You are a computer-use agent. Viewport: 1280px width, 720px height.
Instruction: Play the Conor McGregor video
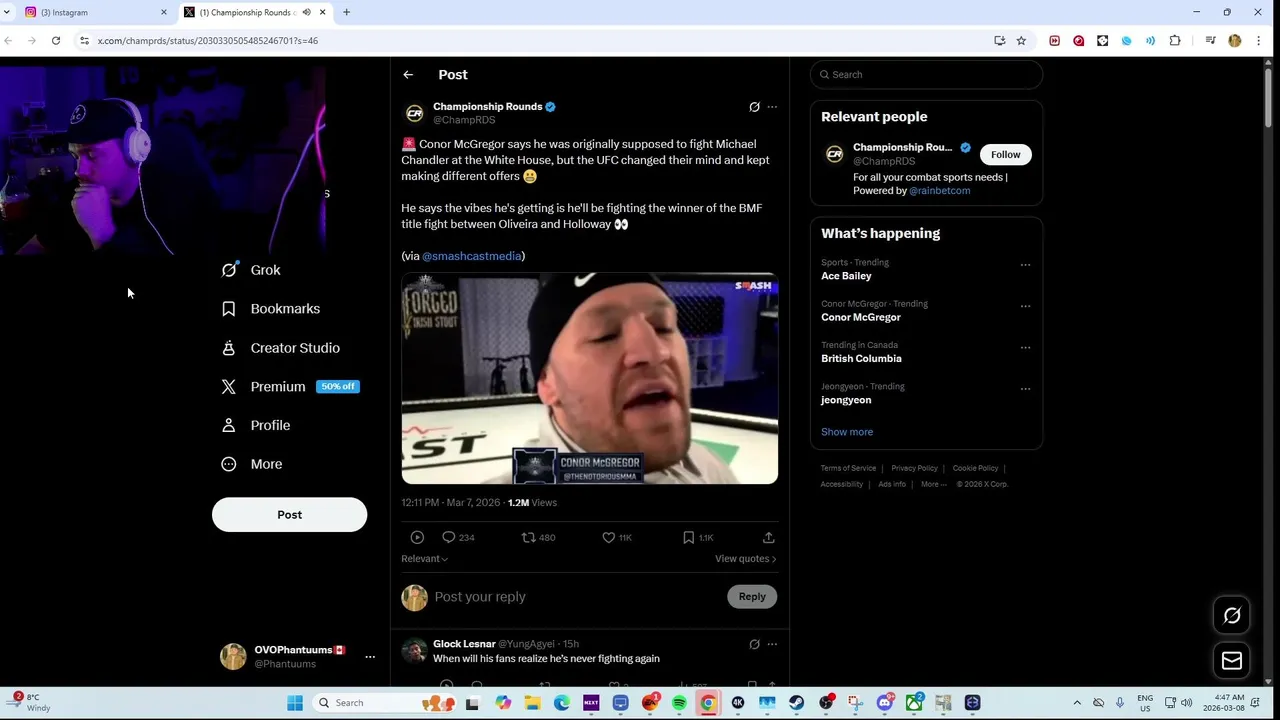point(590,379)
